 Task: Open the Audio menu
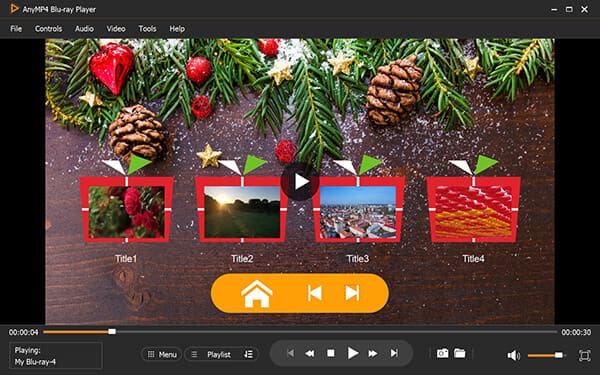tap(84, 29)
